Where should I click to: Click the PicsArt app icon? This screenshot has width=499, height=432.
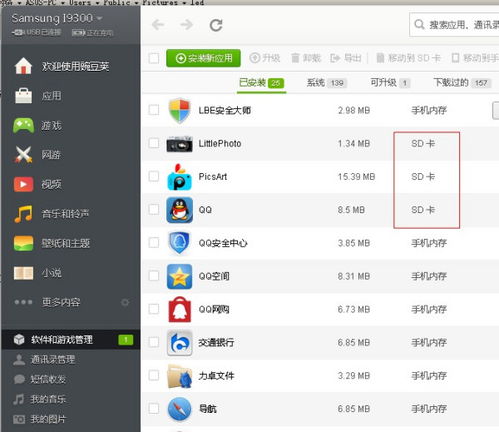(179, 177)
